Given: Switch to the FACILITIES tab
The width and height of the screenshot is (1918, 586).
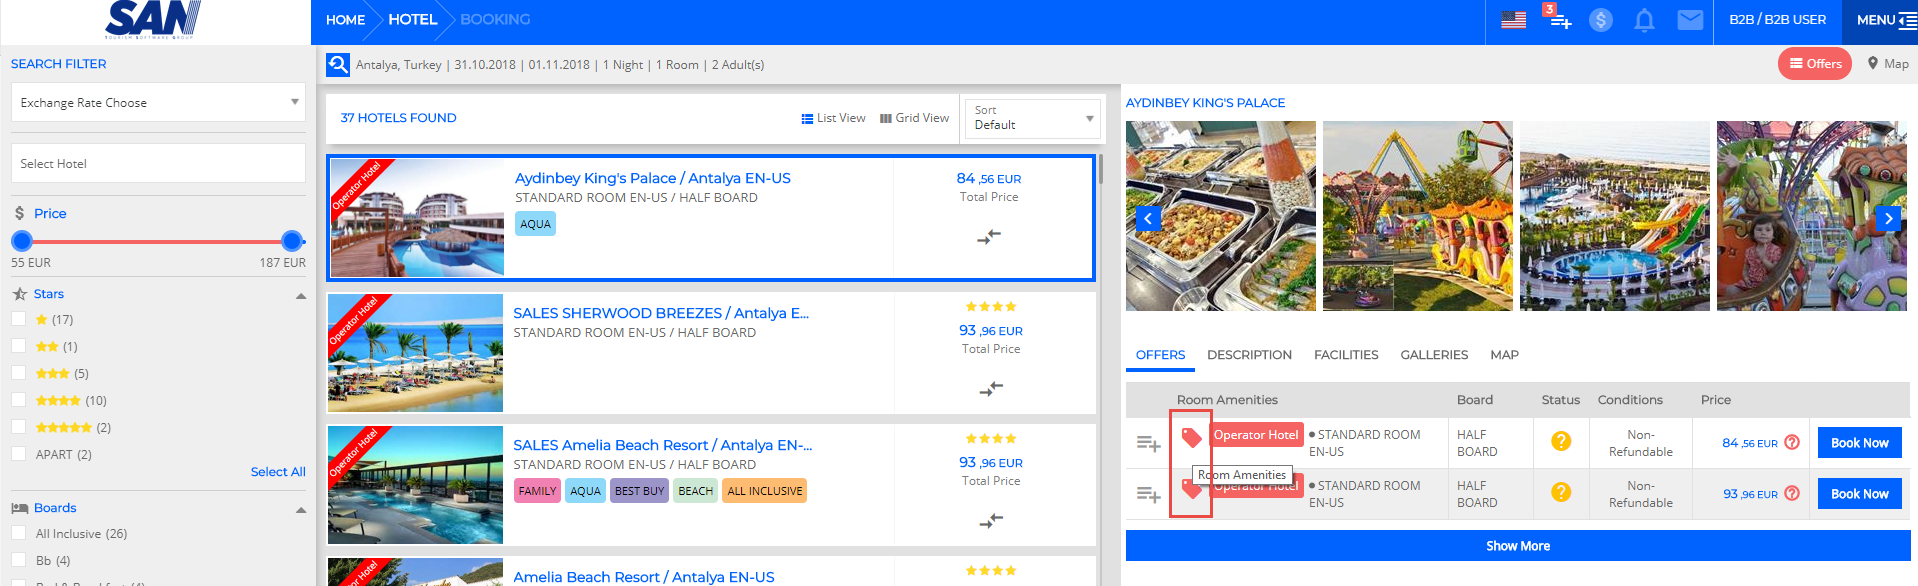Looking at the screenshot, I should tap(1345, 355).
